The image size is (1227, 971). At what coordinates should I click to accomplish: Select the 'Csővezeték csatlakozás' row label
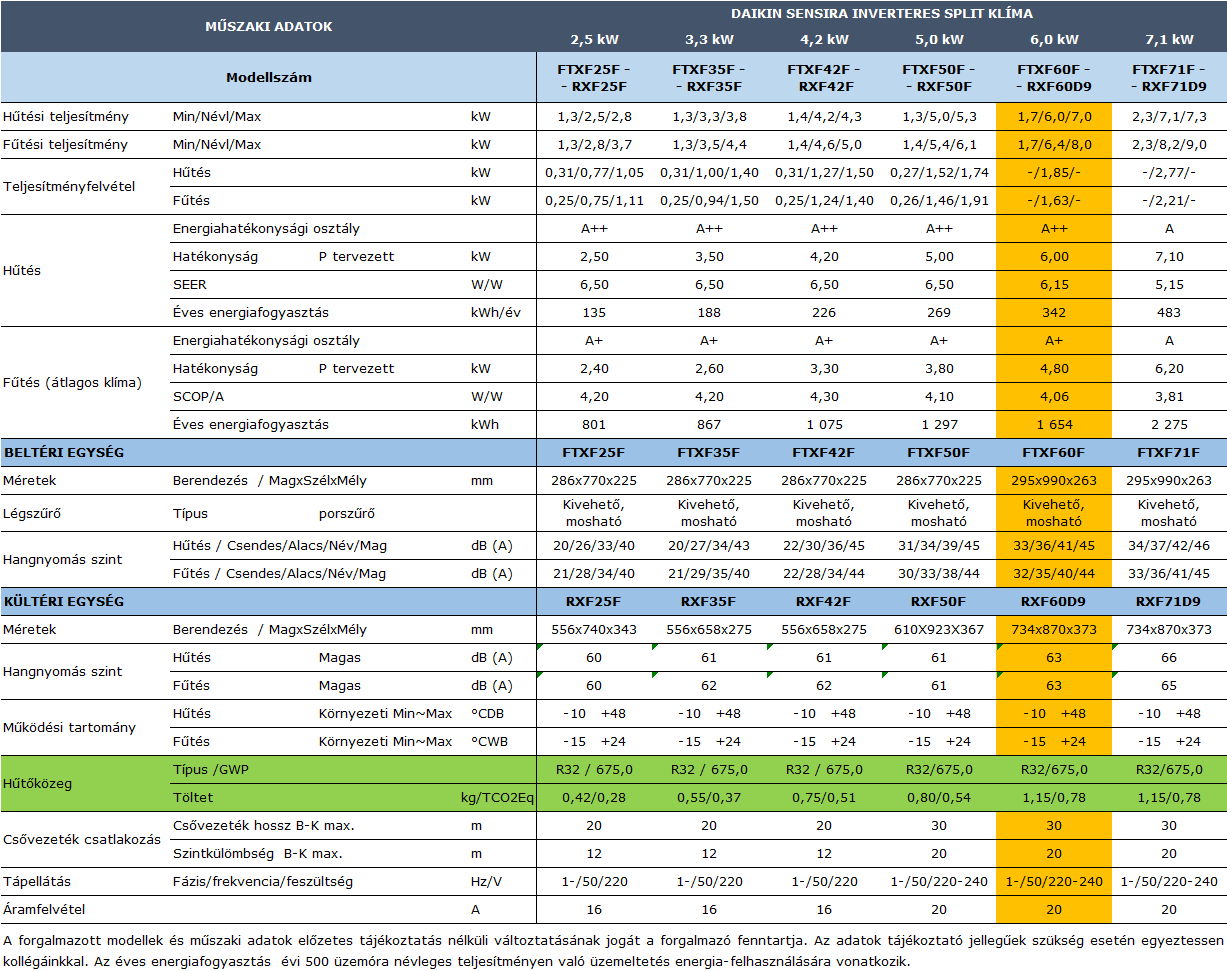click(x=82, y=839)
